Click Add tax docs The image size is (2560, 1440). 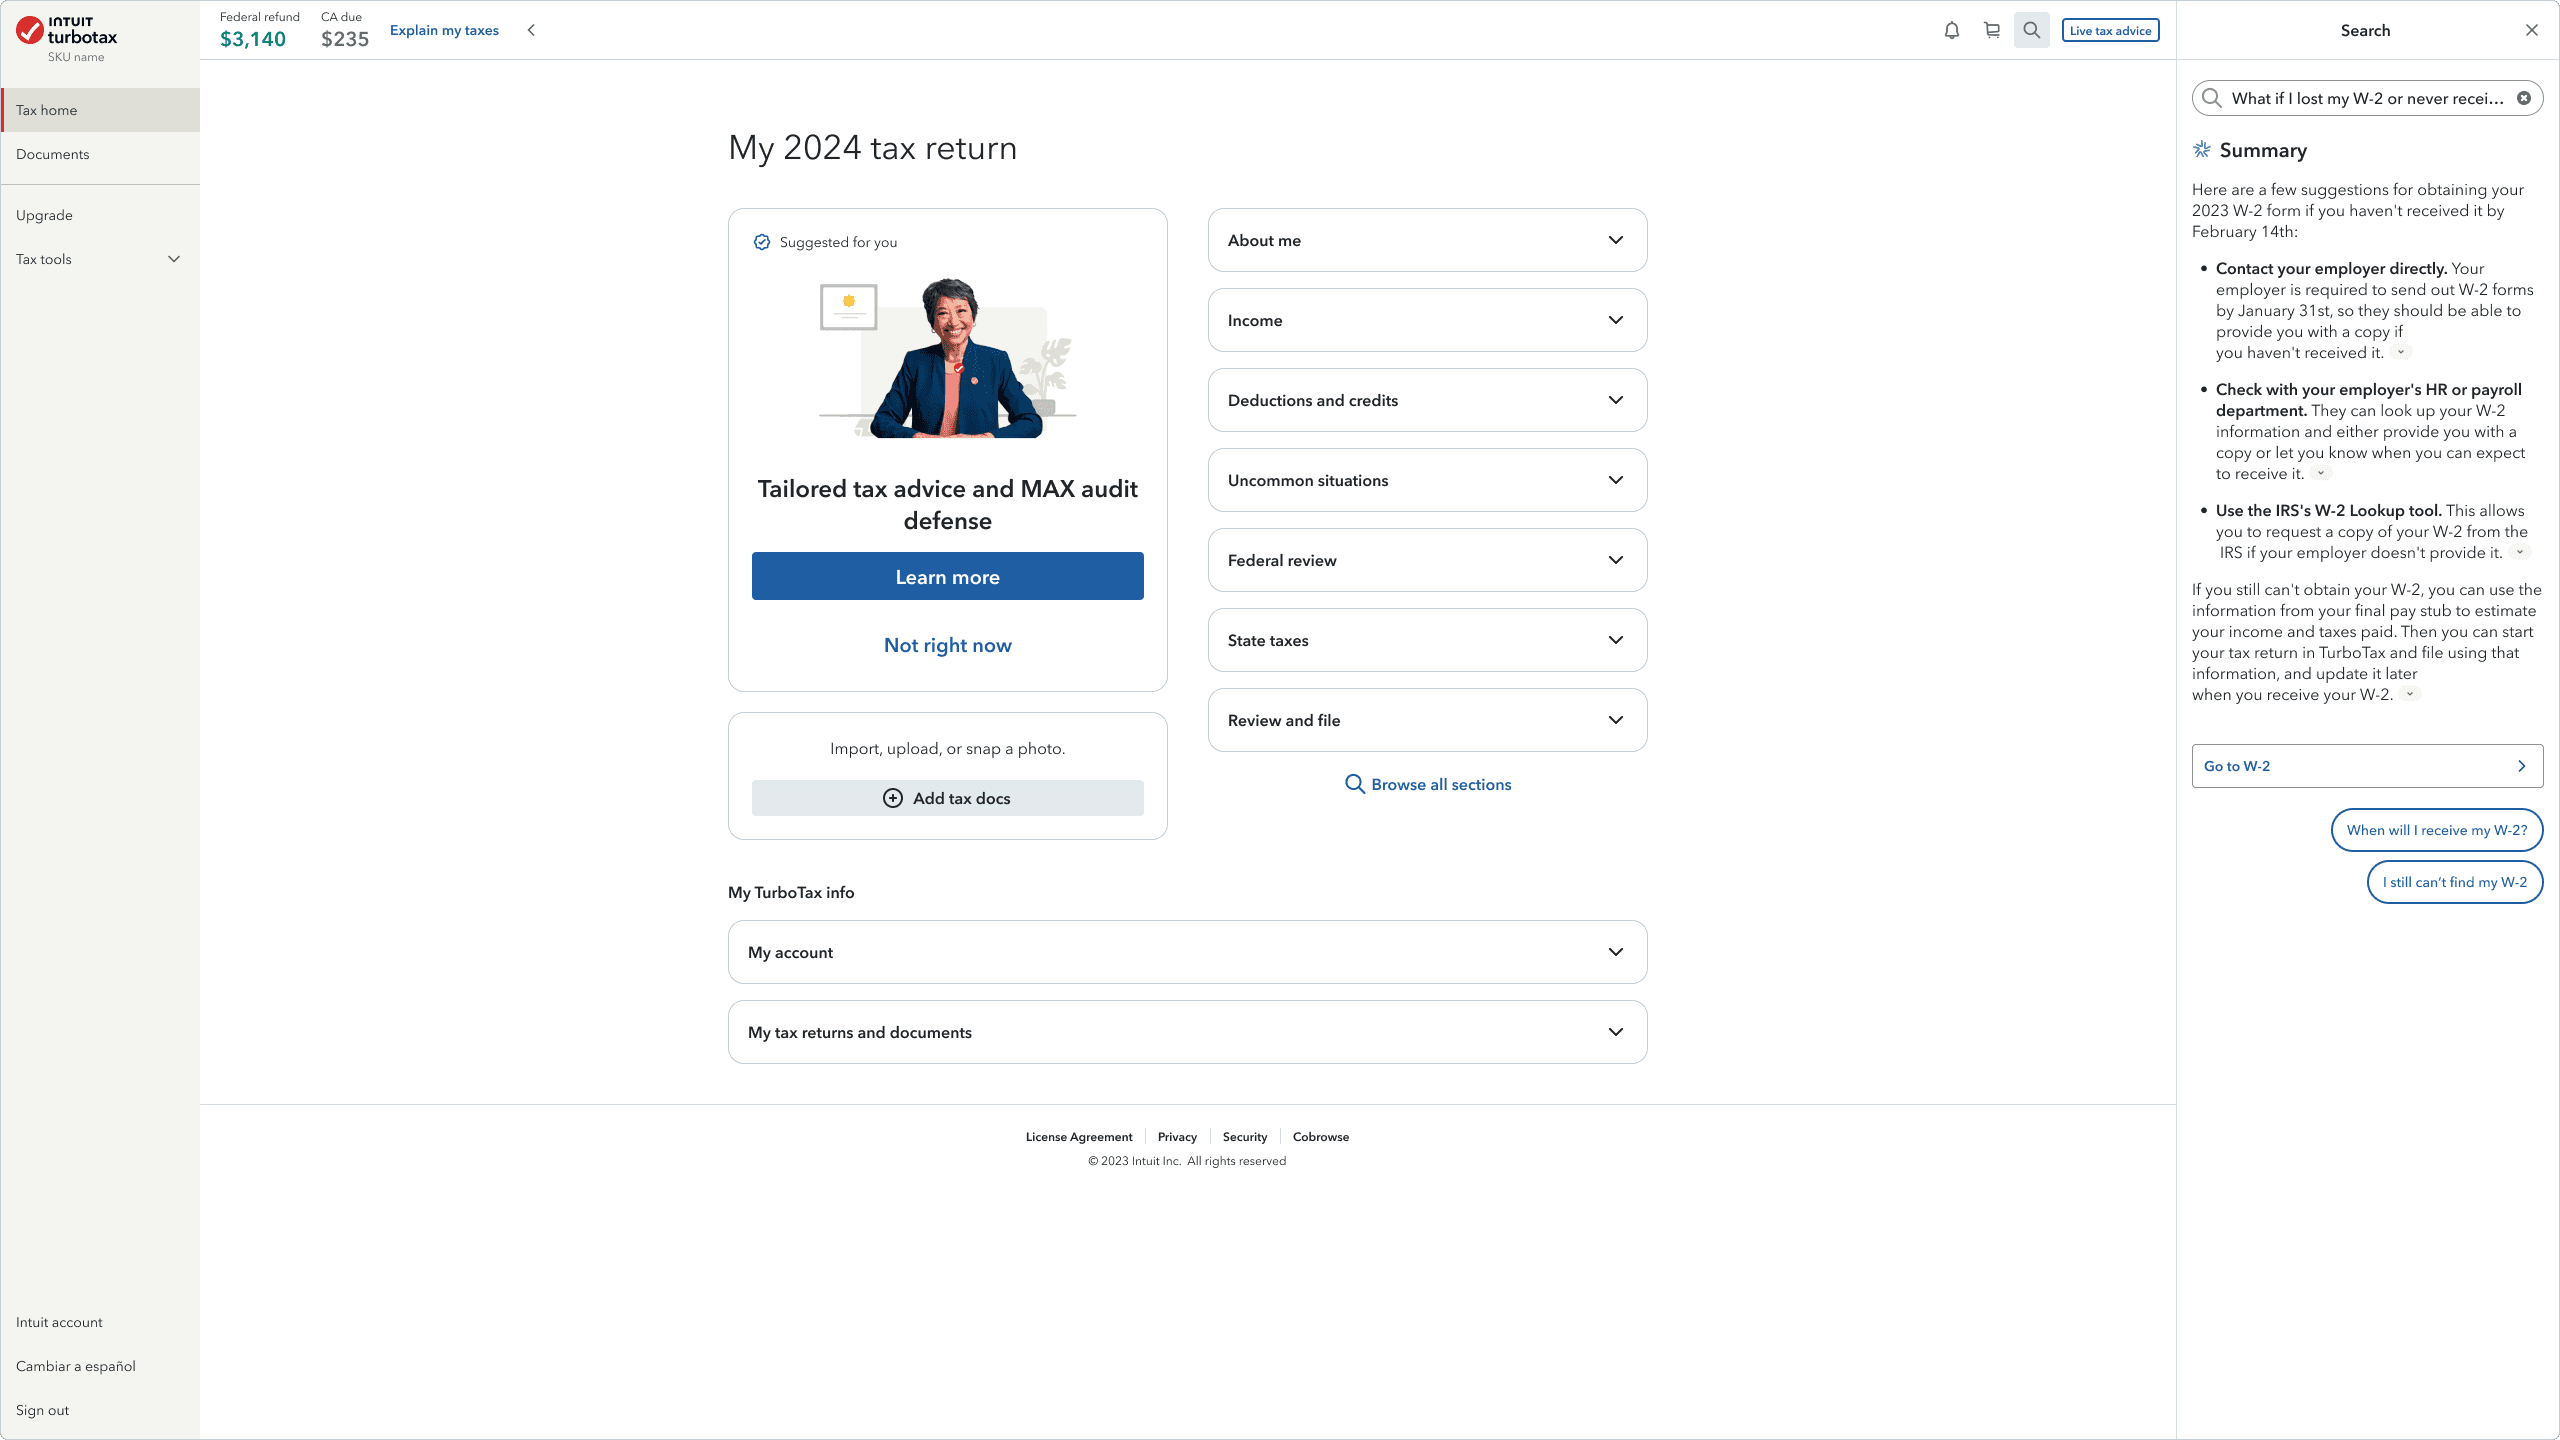[947, 798]
